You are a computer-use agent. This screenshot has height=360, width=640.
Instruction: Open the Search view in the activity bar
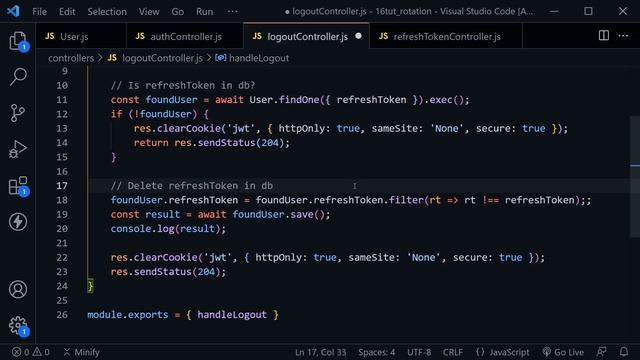pos(18,76)
